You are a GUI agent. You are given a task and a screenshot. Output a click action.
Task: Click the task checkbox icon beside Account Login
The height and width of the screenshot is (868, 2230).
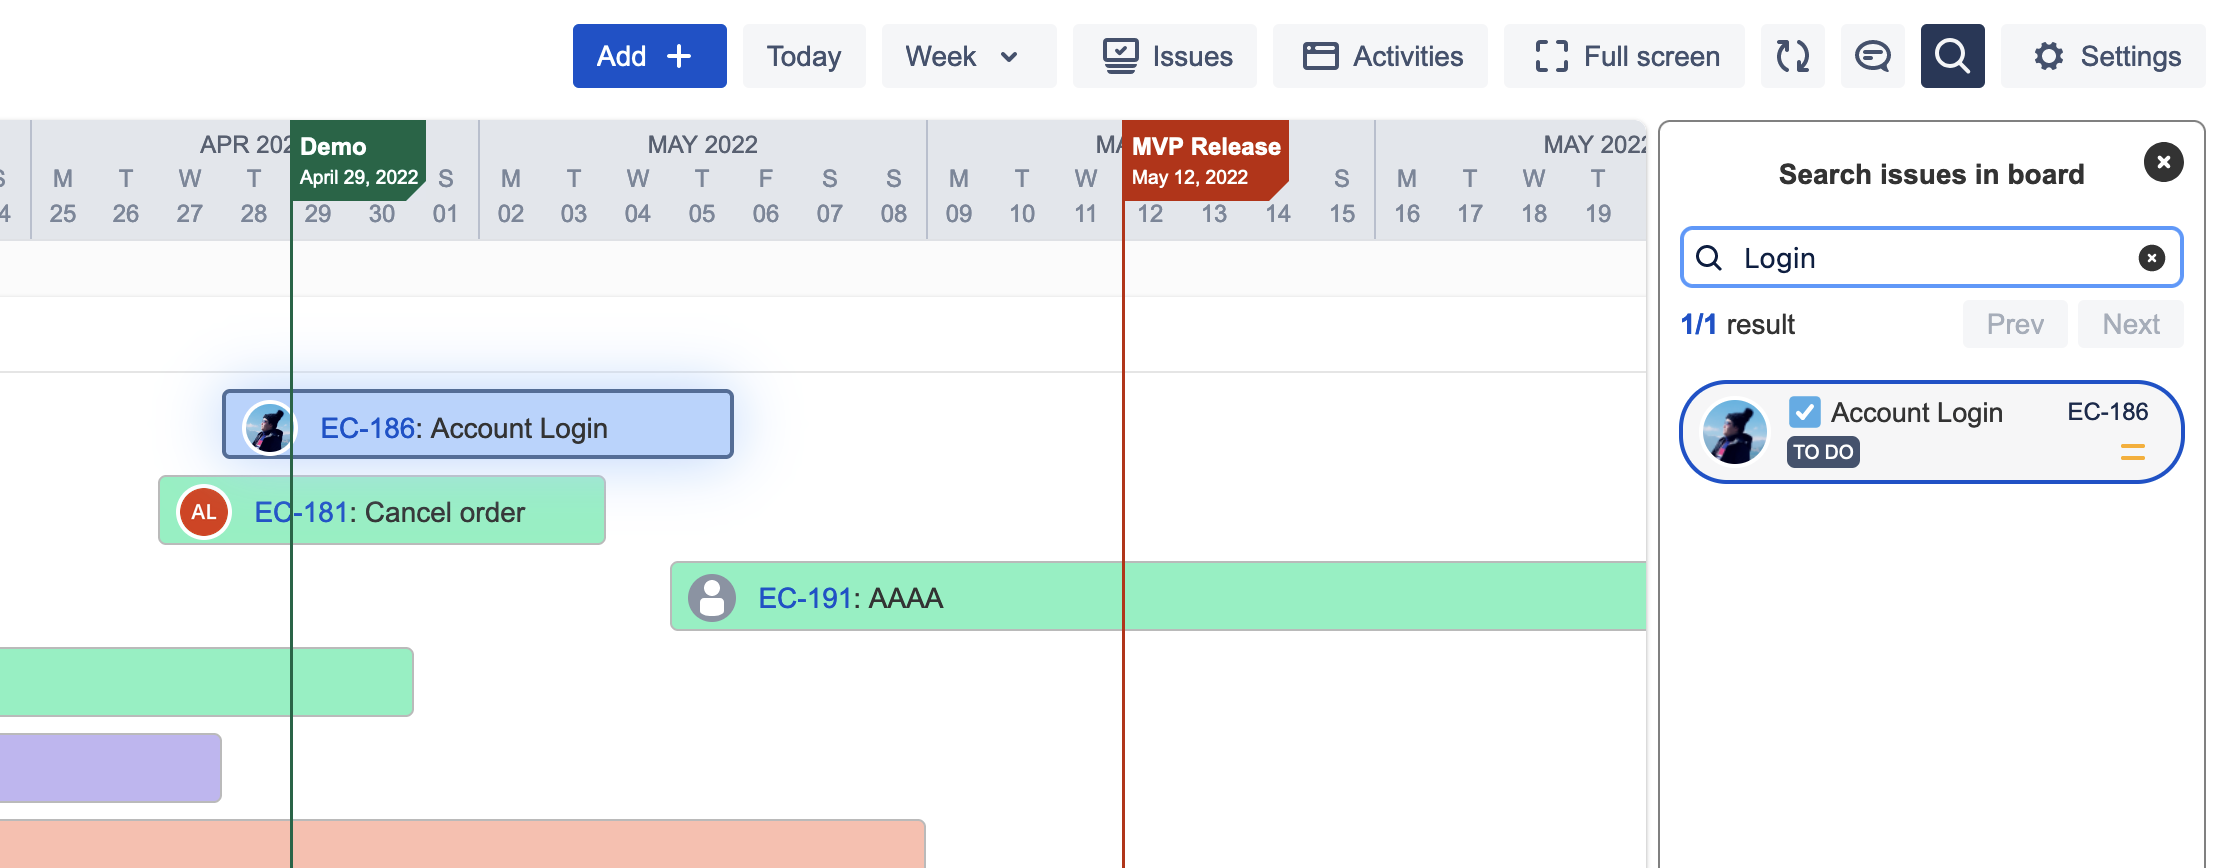click(x=1805, y=412)
